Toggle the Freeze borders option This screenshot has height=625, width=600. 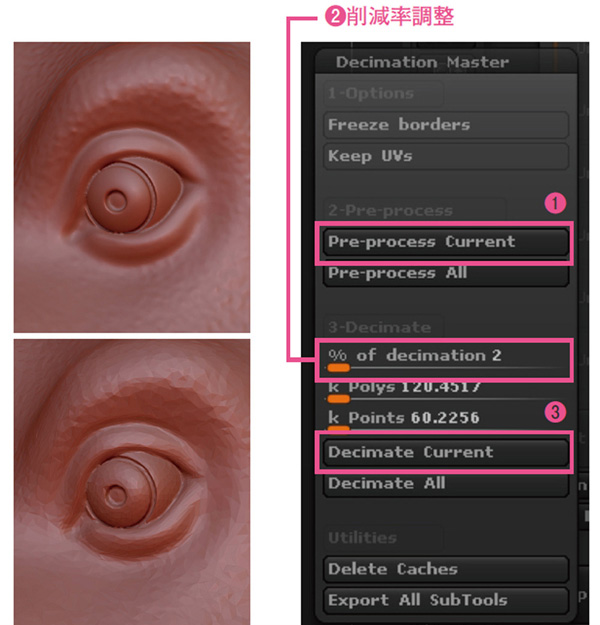pos(446,125)
